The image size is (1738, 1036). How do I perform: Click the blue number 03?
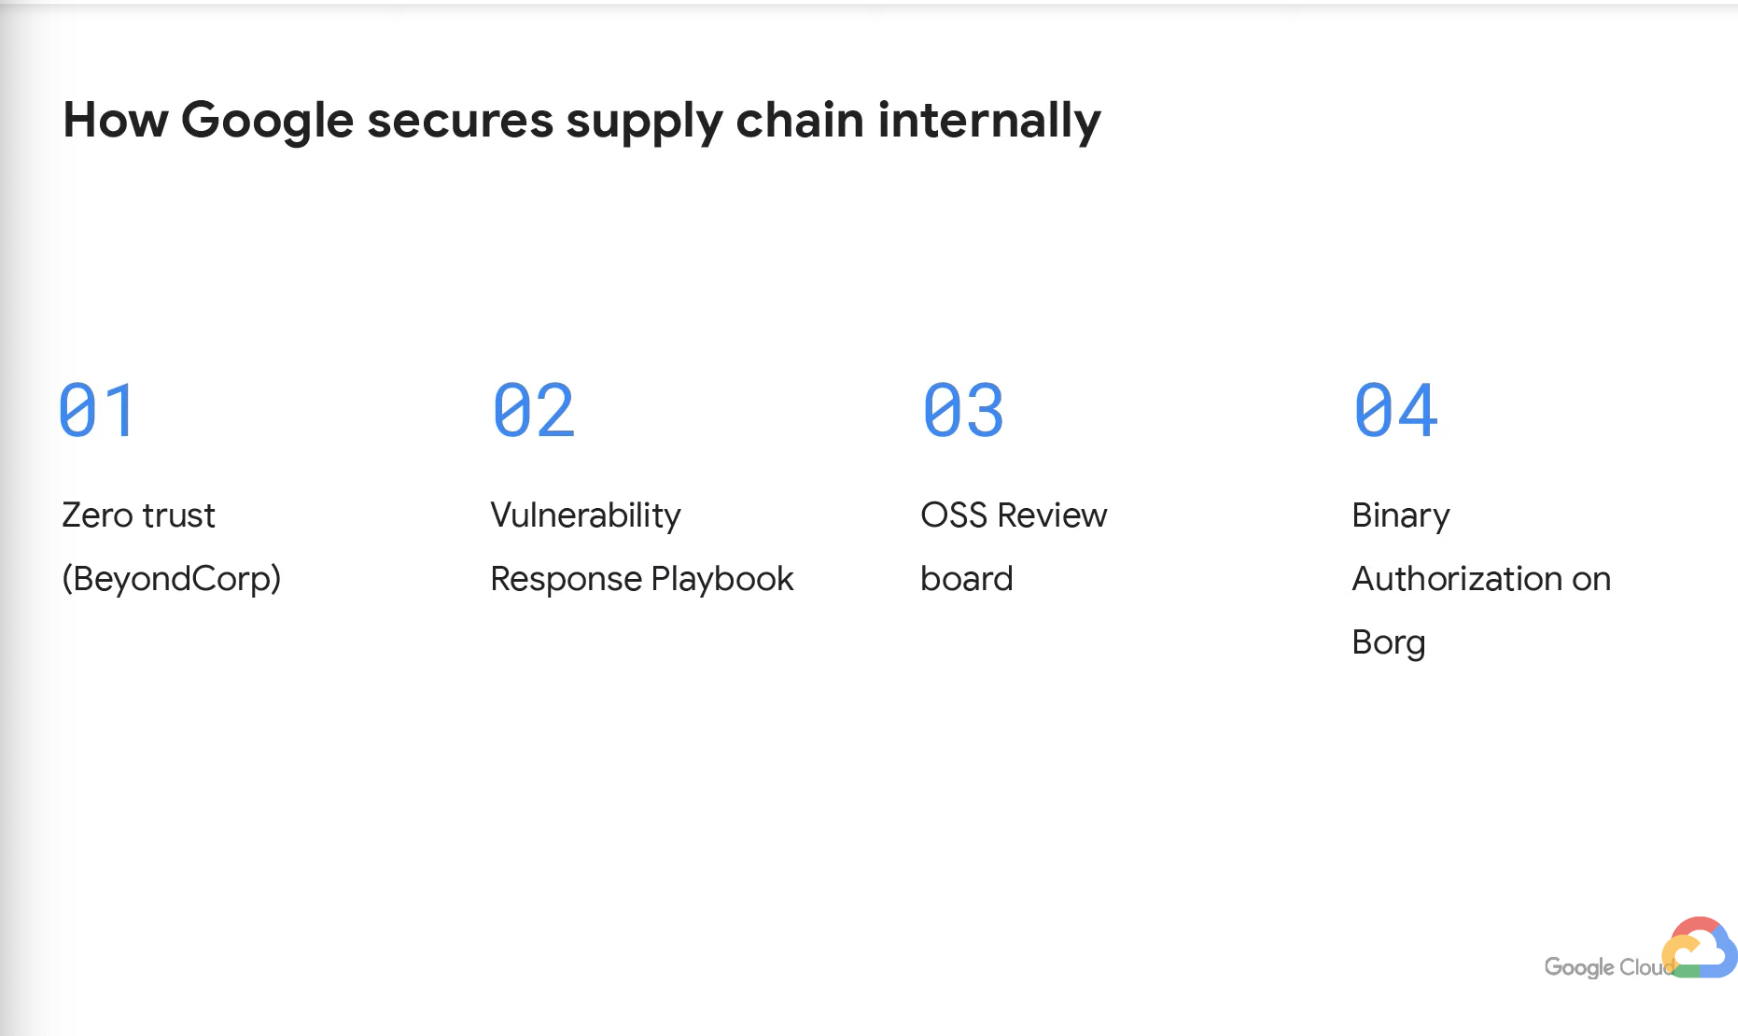pyautogui.click(x=963, y=411)
